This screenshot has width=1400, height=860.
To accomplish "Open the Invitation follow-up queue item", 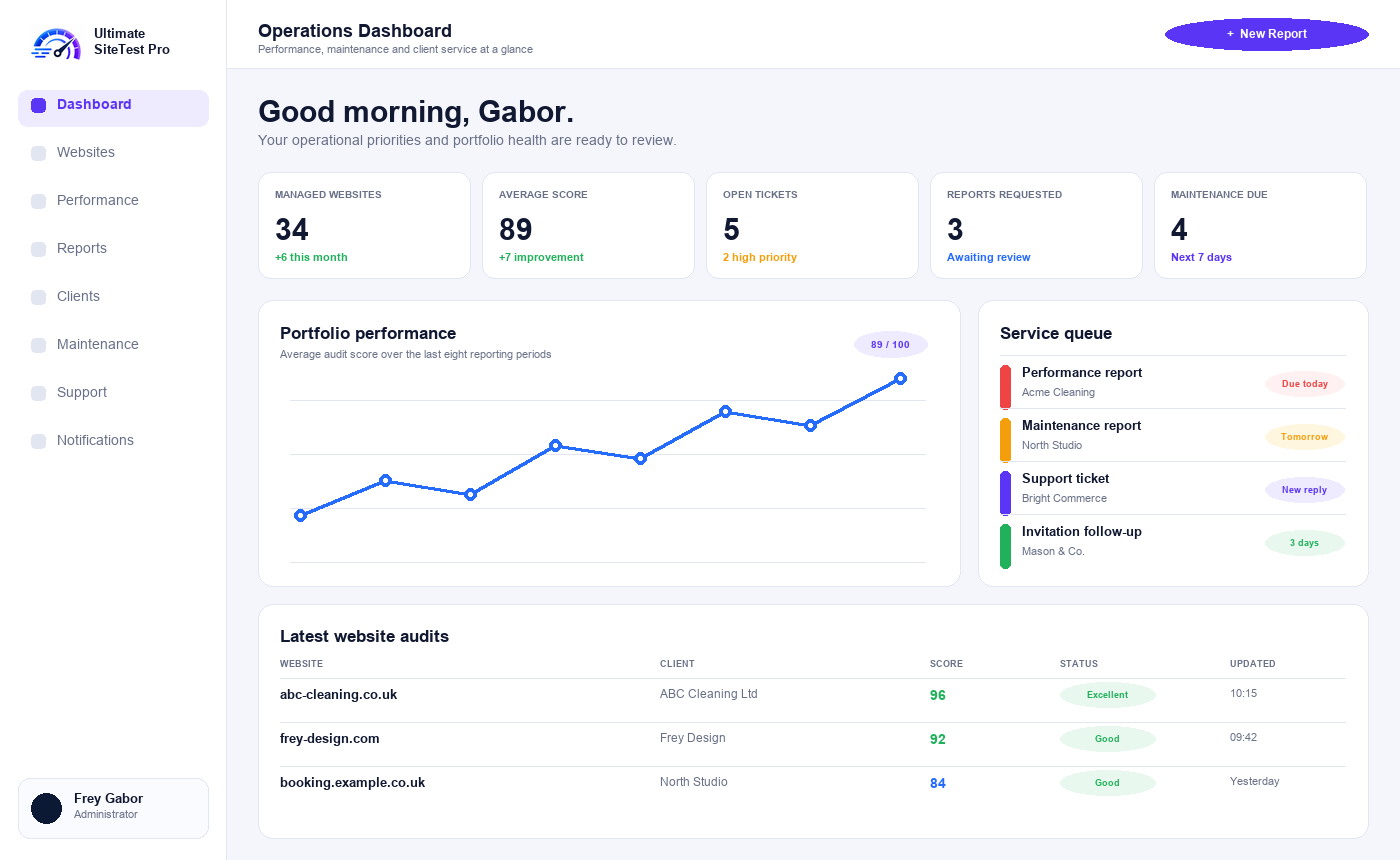I will (1173, 541).
